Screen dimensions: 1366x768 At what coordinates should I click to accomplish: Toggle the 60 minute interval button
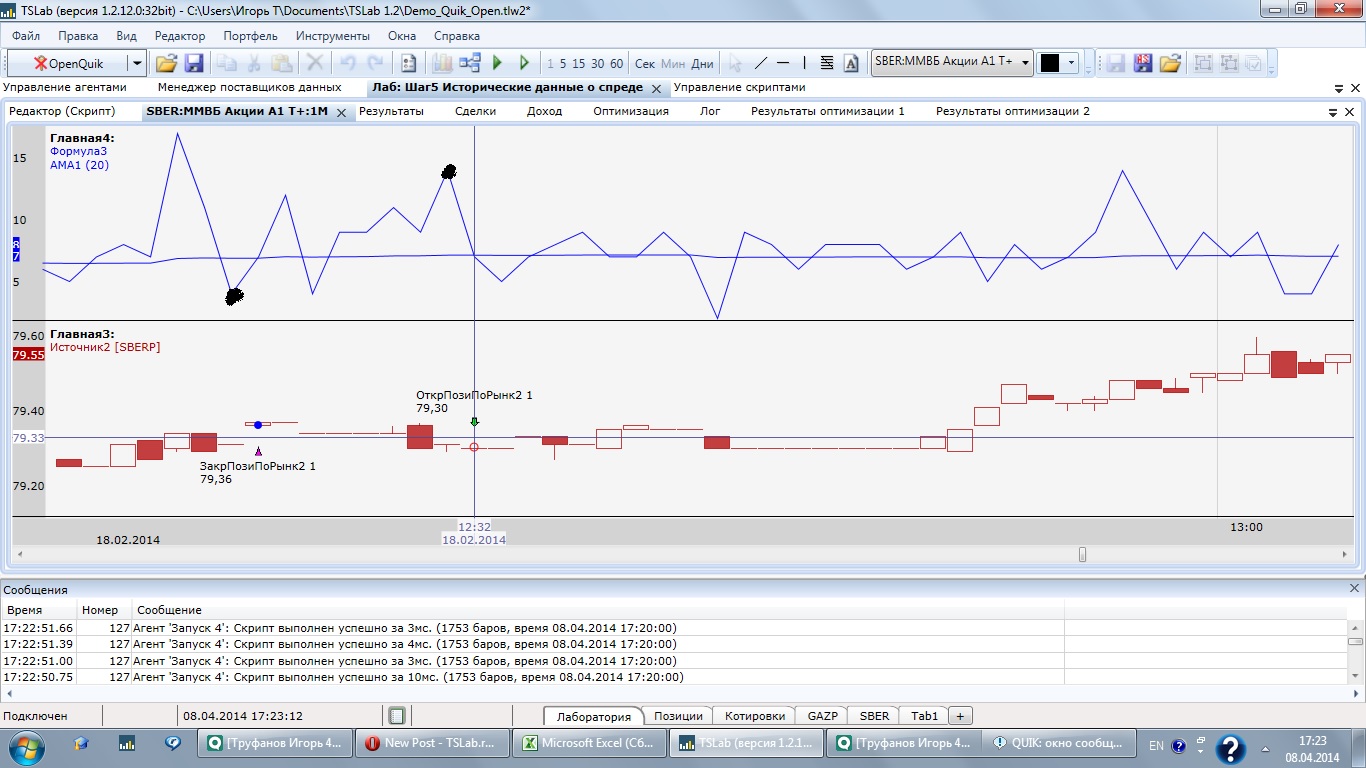(617, 63)
